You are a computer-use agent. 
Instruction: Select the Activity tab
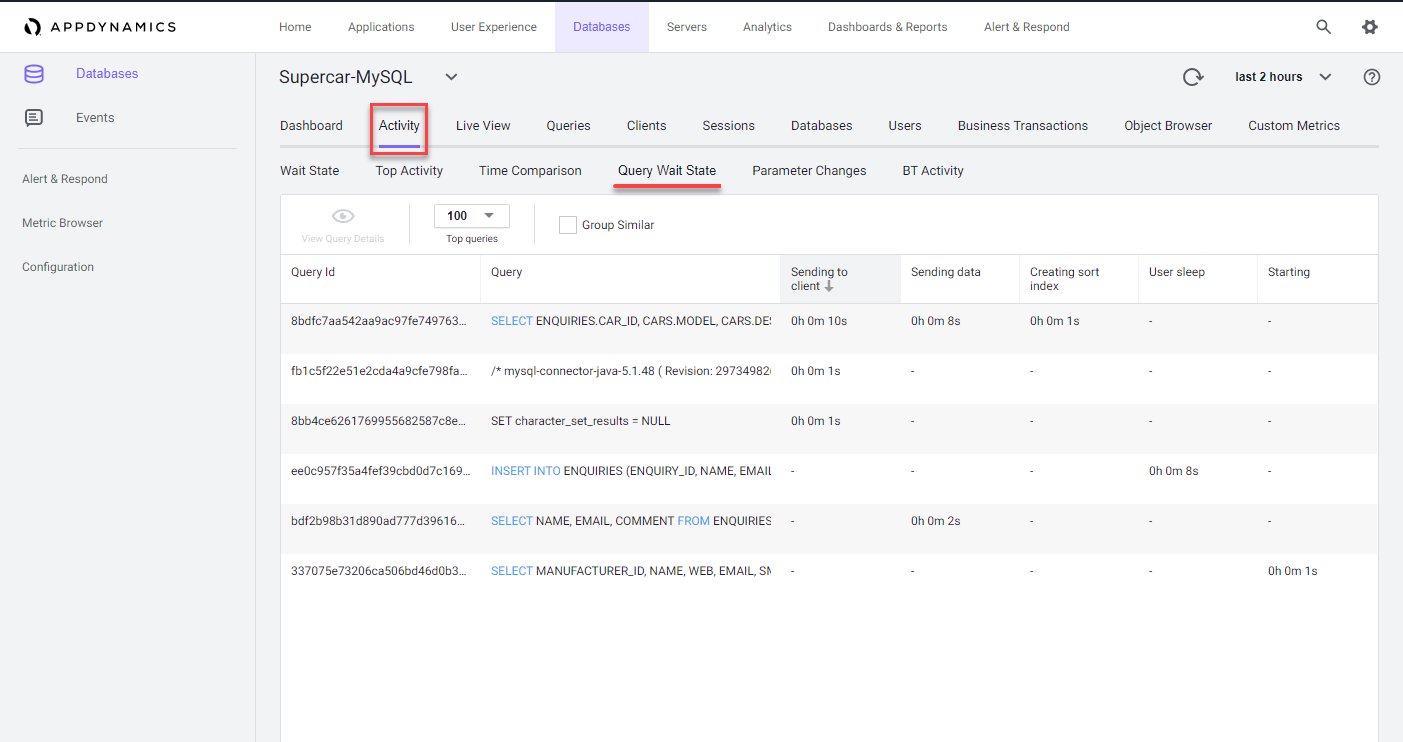tap(399, 126)
